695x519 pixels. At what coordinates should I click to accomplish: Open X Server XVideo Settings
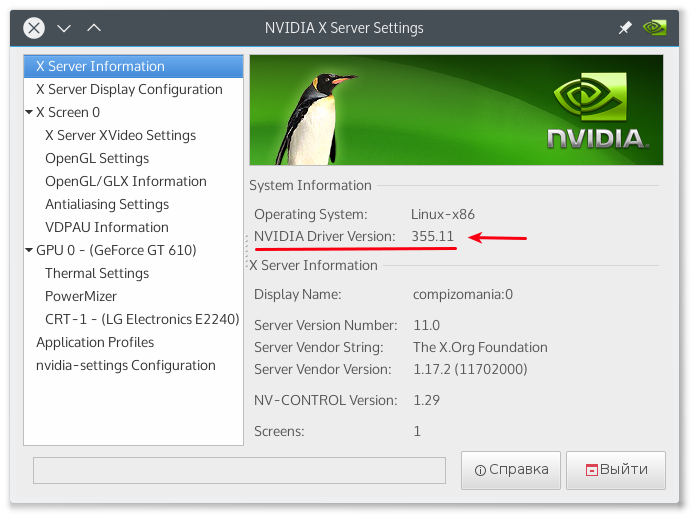point(120,136)
